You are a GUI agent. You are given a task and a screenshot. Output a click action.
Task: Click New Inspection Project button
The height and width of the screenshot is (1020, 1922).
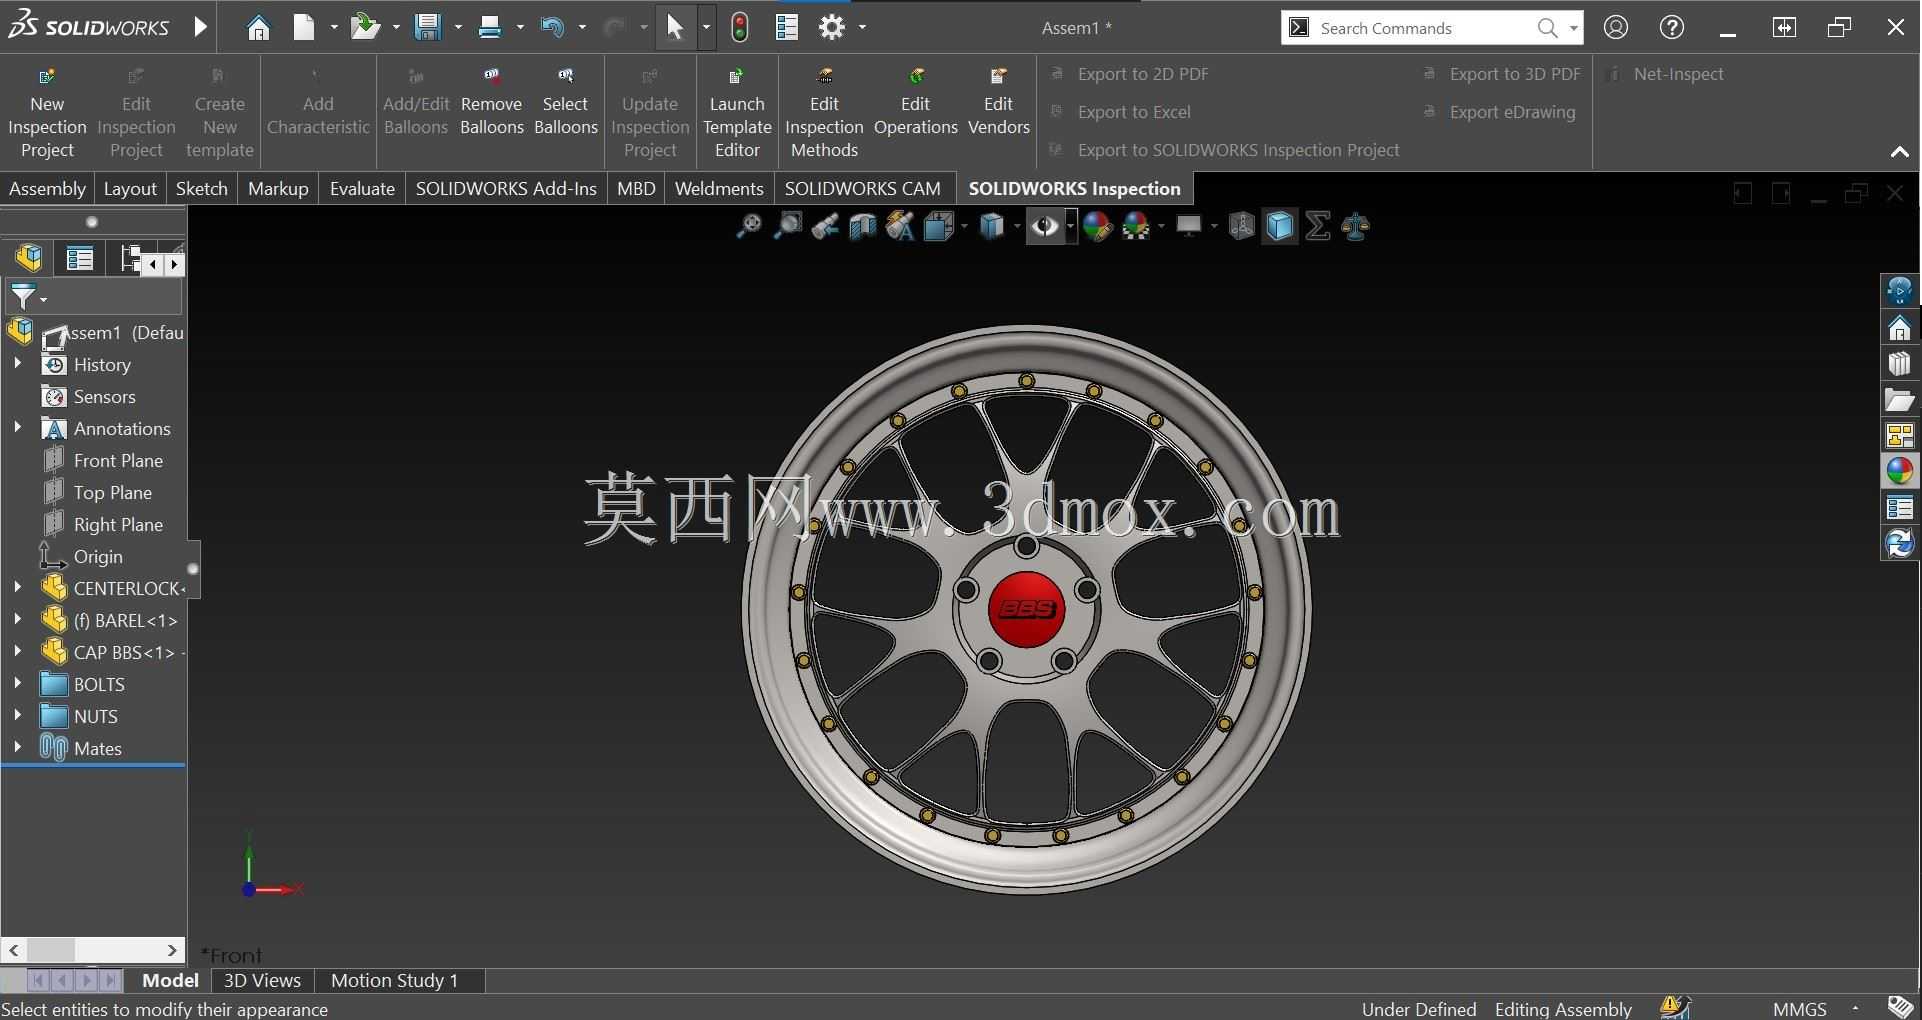[x=47, y=113]
